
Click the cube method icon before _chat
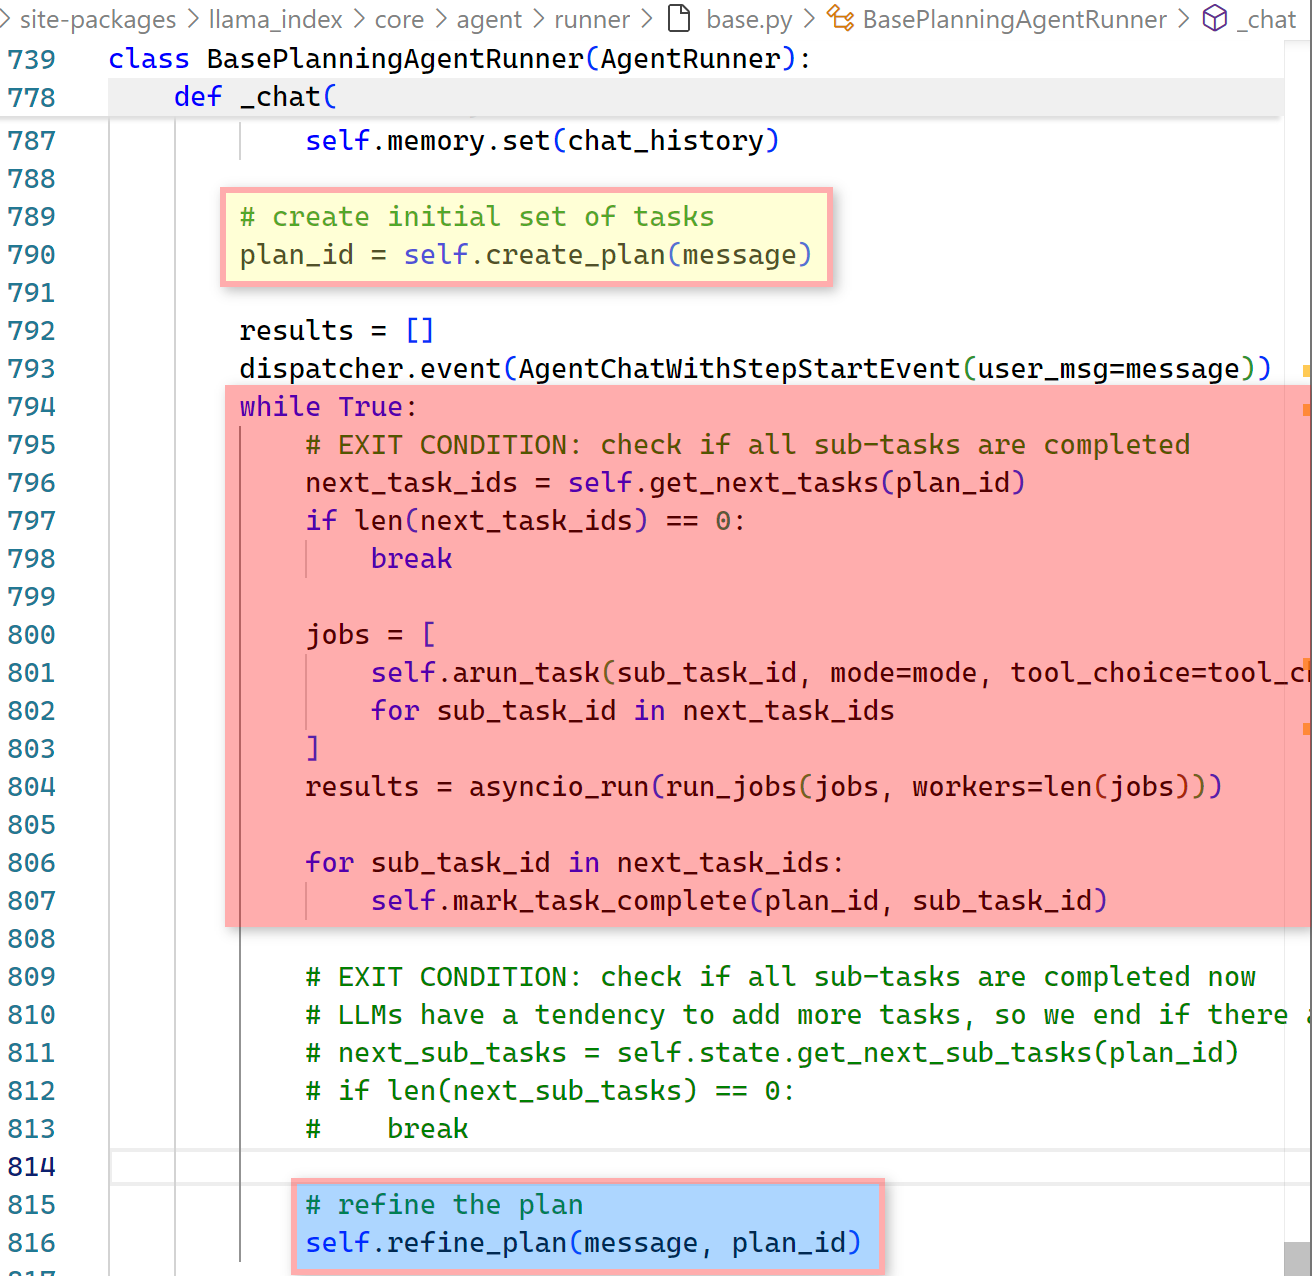[1215, 19]
